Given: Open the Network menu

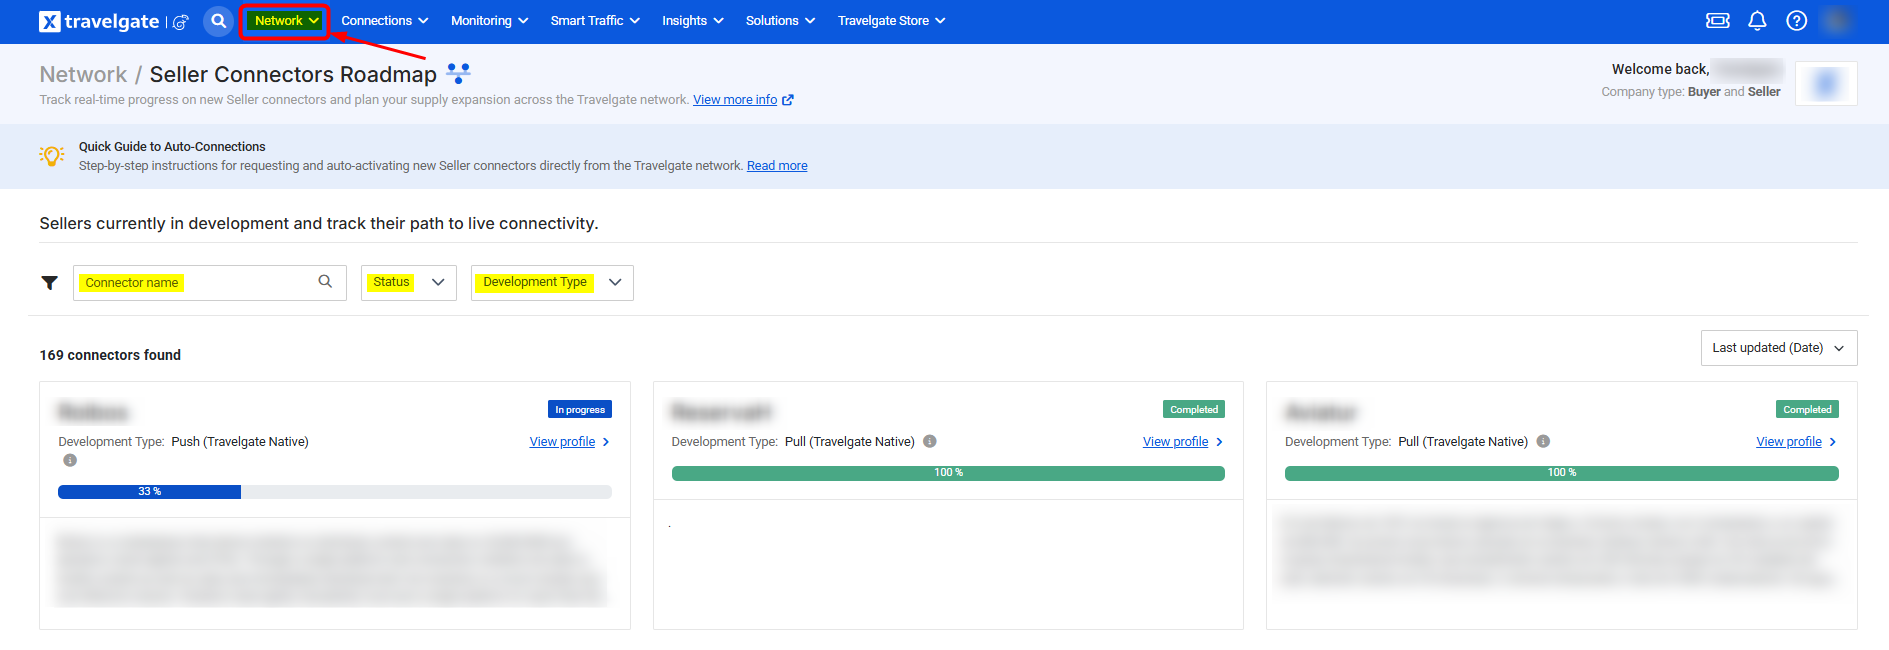Looking at the screenshot, I should 286,21.
